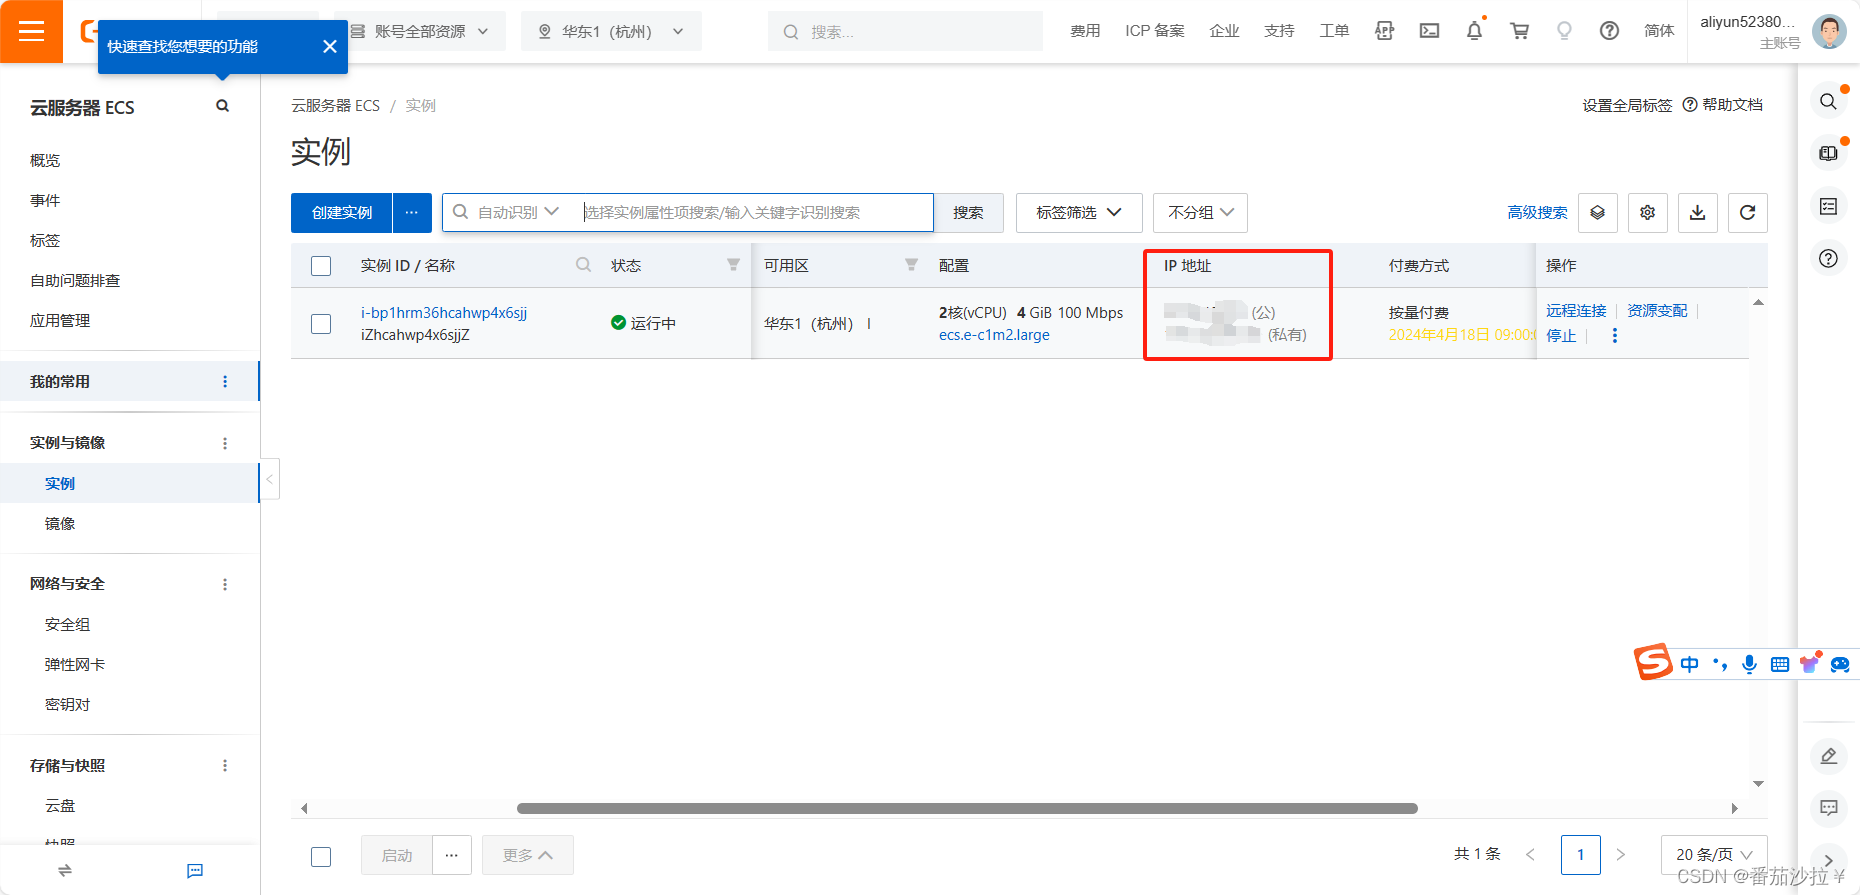Image resolution: width=1860 pixels, height=895 pixels.
Task: Click the edit pencil icon on right sidebar
Action: pyautogui.click(x=1829, y=756)
